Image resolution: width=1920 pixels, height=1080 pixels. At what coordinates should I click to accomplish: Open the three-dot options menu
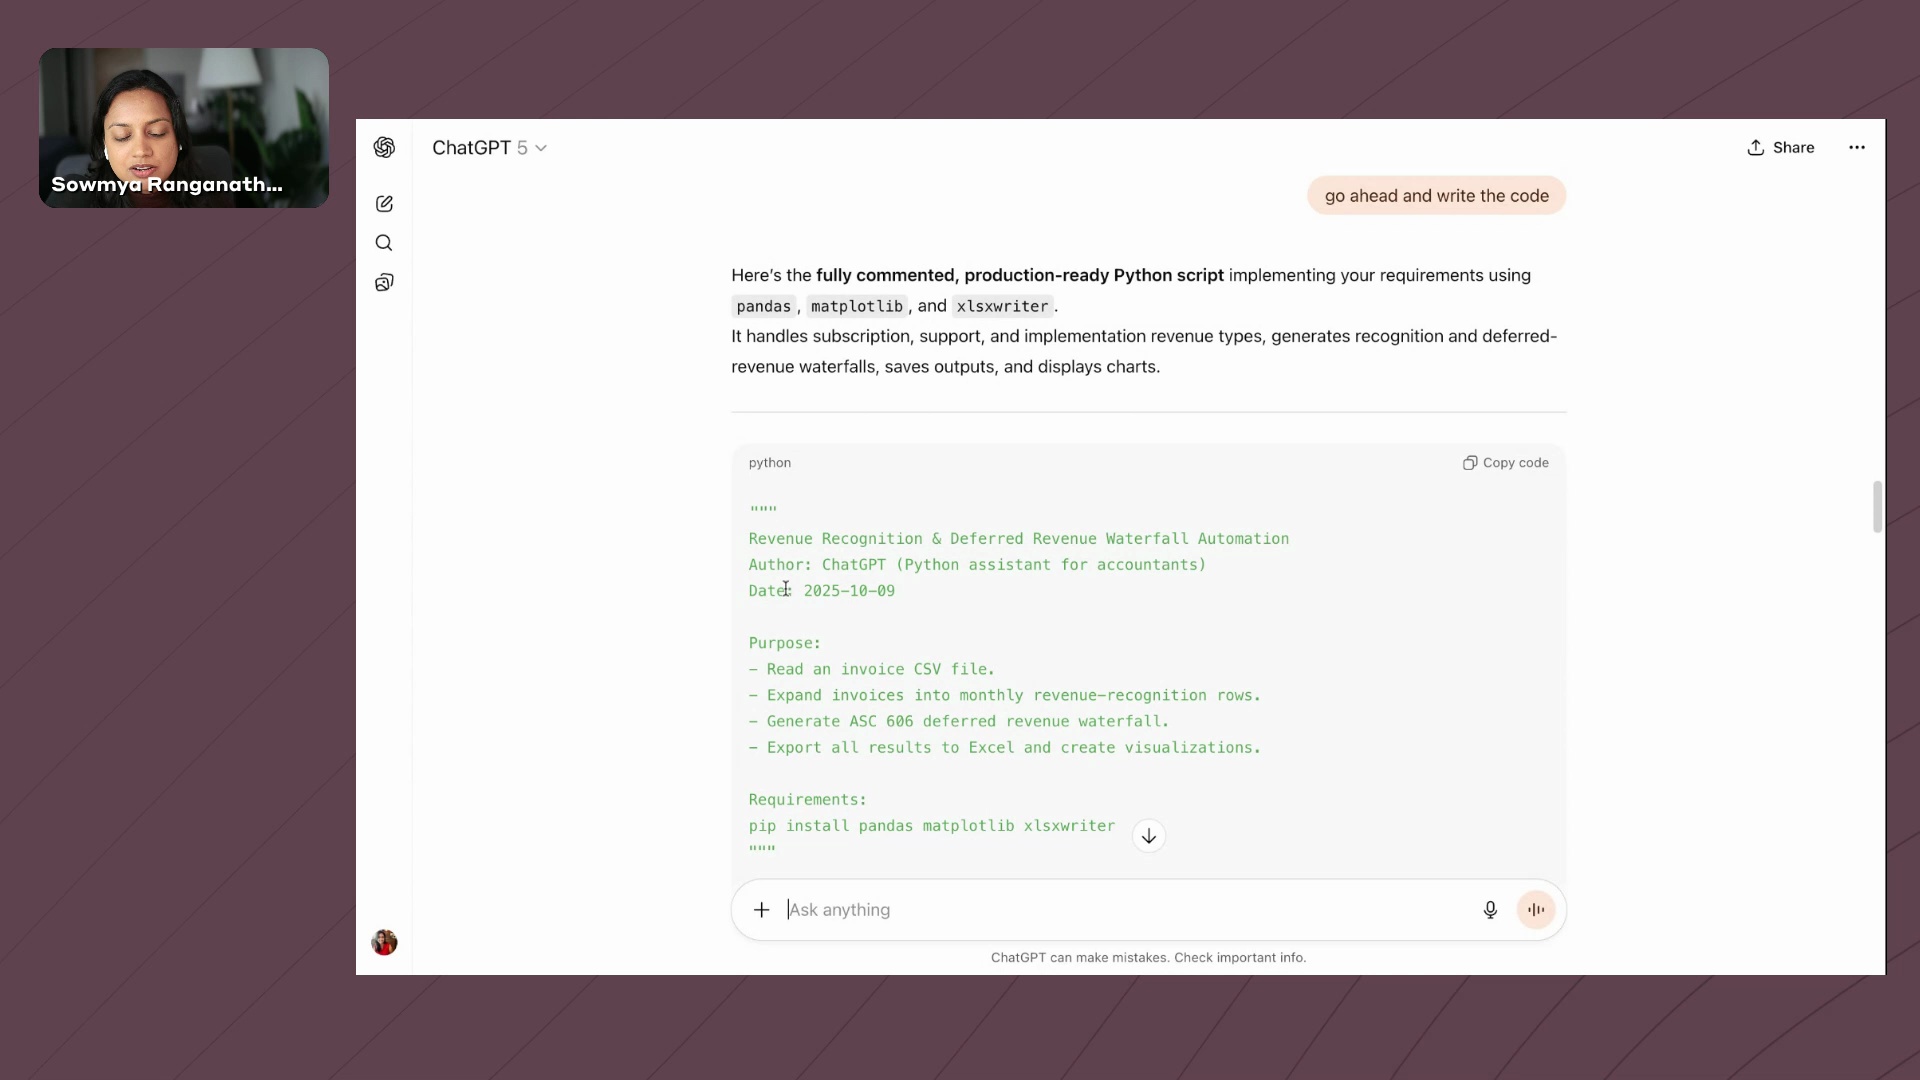click(1857, 148)
